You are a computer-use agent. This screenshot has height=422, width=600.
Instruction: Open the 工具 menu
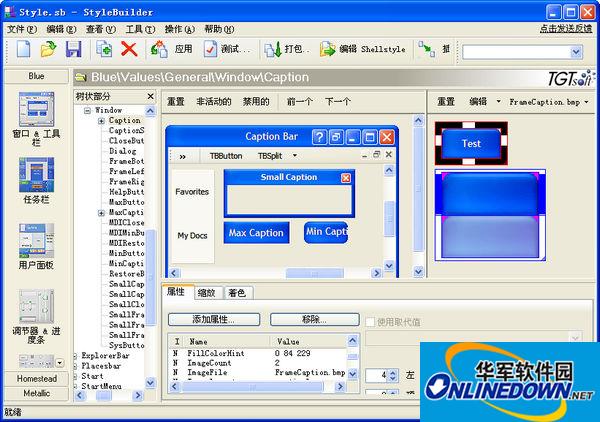pyautogui.click(x=140, y=29)
